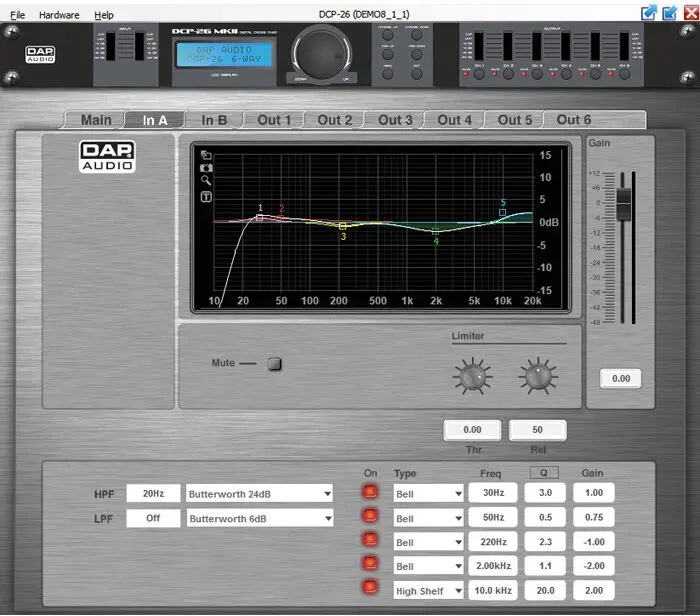This screenshot has height=616, width=700.
Task: Select EQ band 2 handle on the graph
Action: point(280,218)
